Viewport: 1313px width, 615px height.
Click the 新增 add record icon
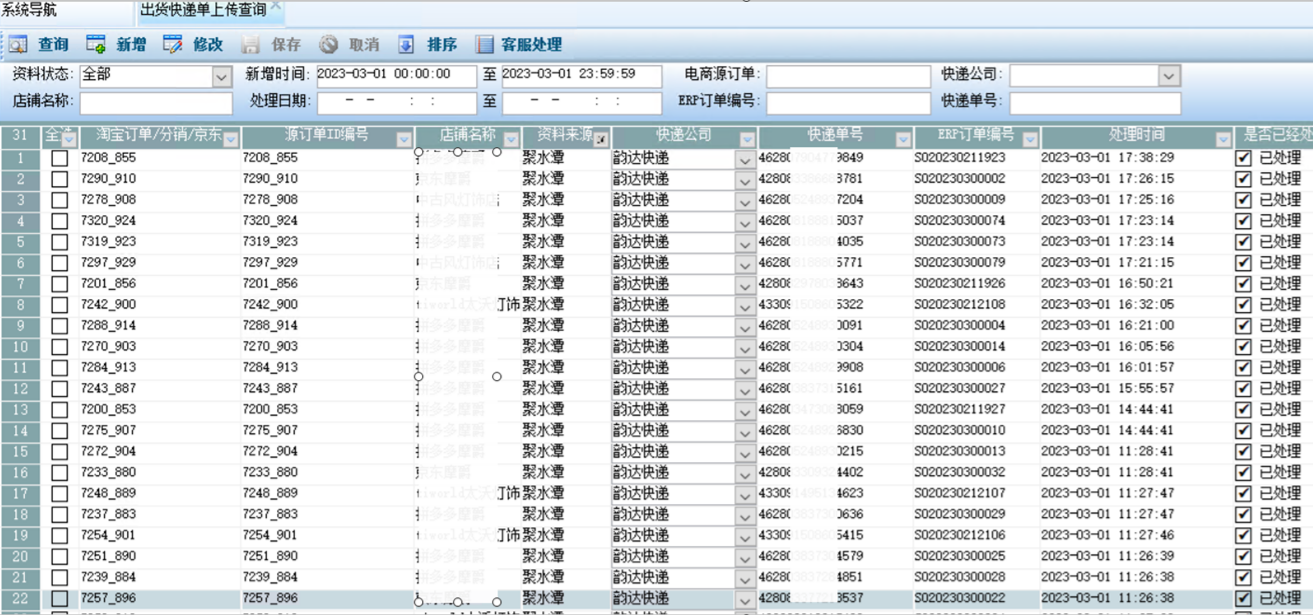pos(96,45)
